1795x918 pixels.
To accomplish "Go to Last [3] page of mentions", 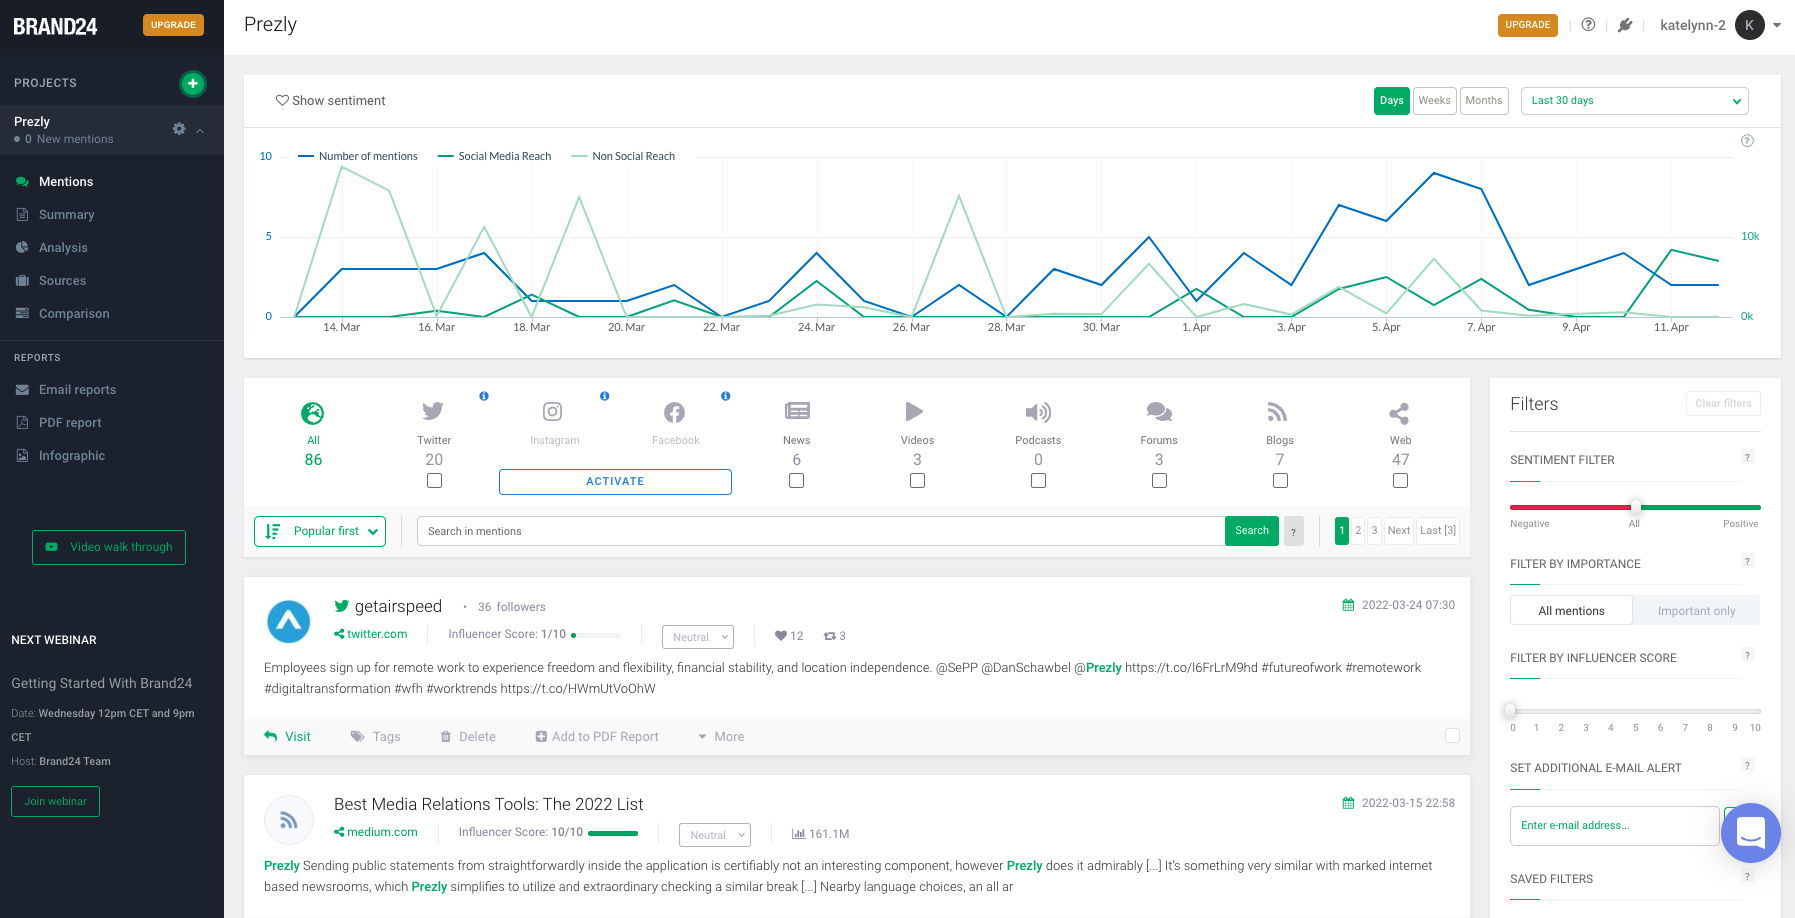I will (x=1438, y=531).
